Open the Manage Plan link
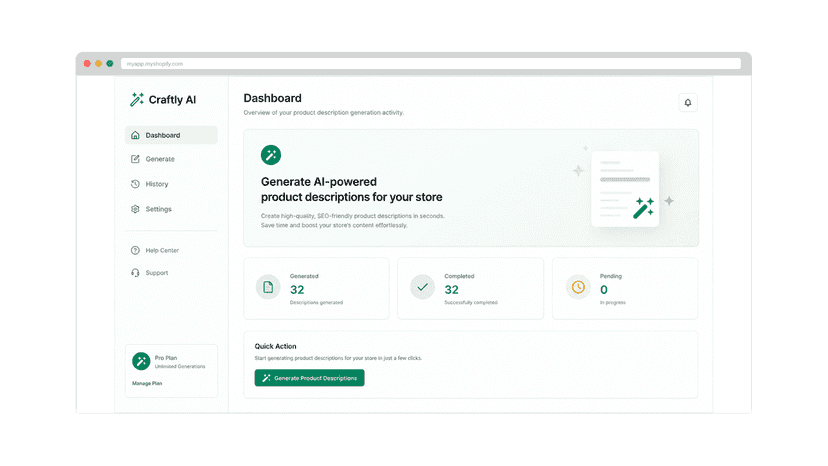828x466 pixels. click(147, 384)
